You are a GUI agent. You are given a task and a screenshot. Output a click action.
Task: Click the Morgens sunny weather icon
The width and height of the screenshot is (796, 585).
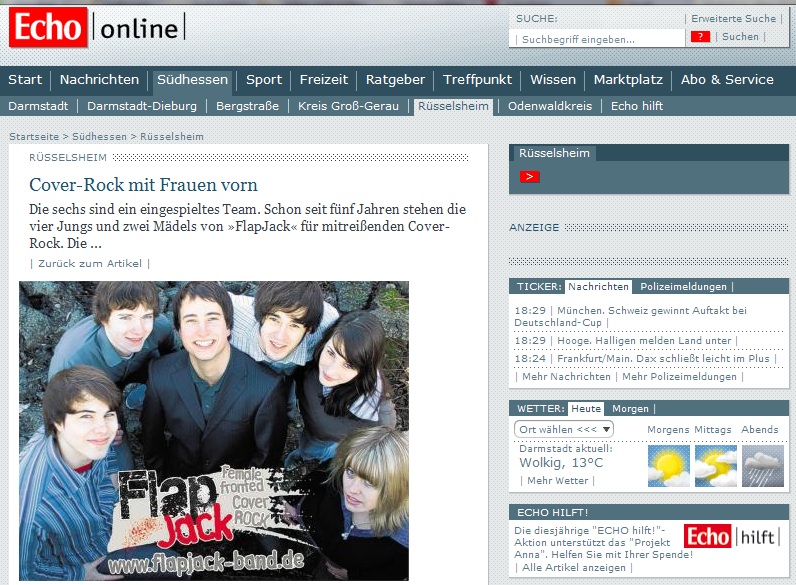(669, 466)
